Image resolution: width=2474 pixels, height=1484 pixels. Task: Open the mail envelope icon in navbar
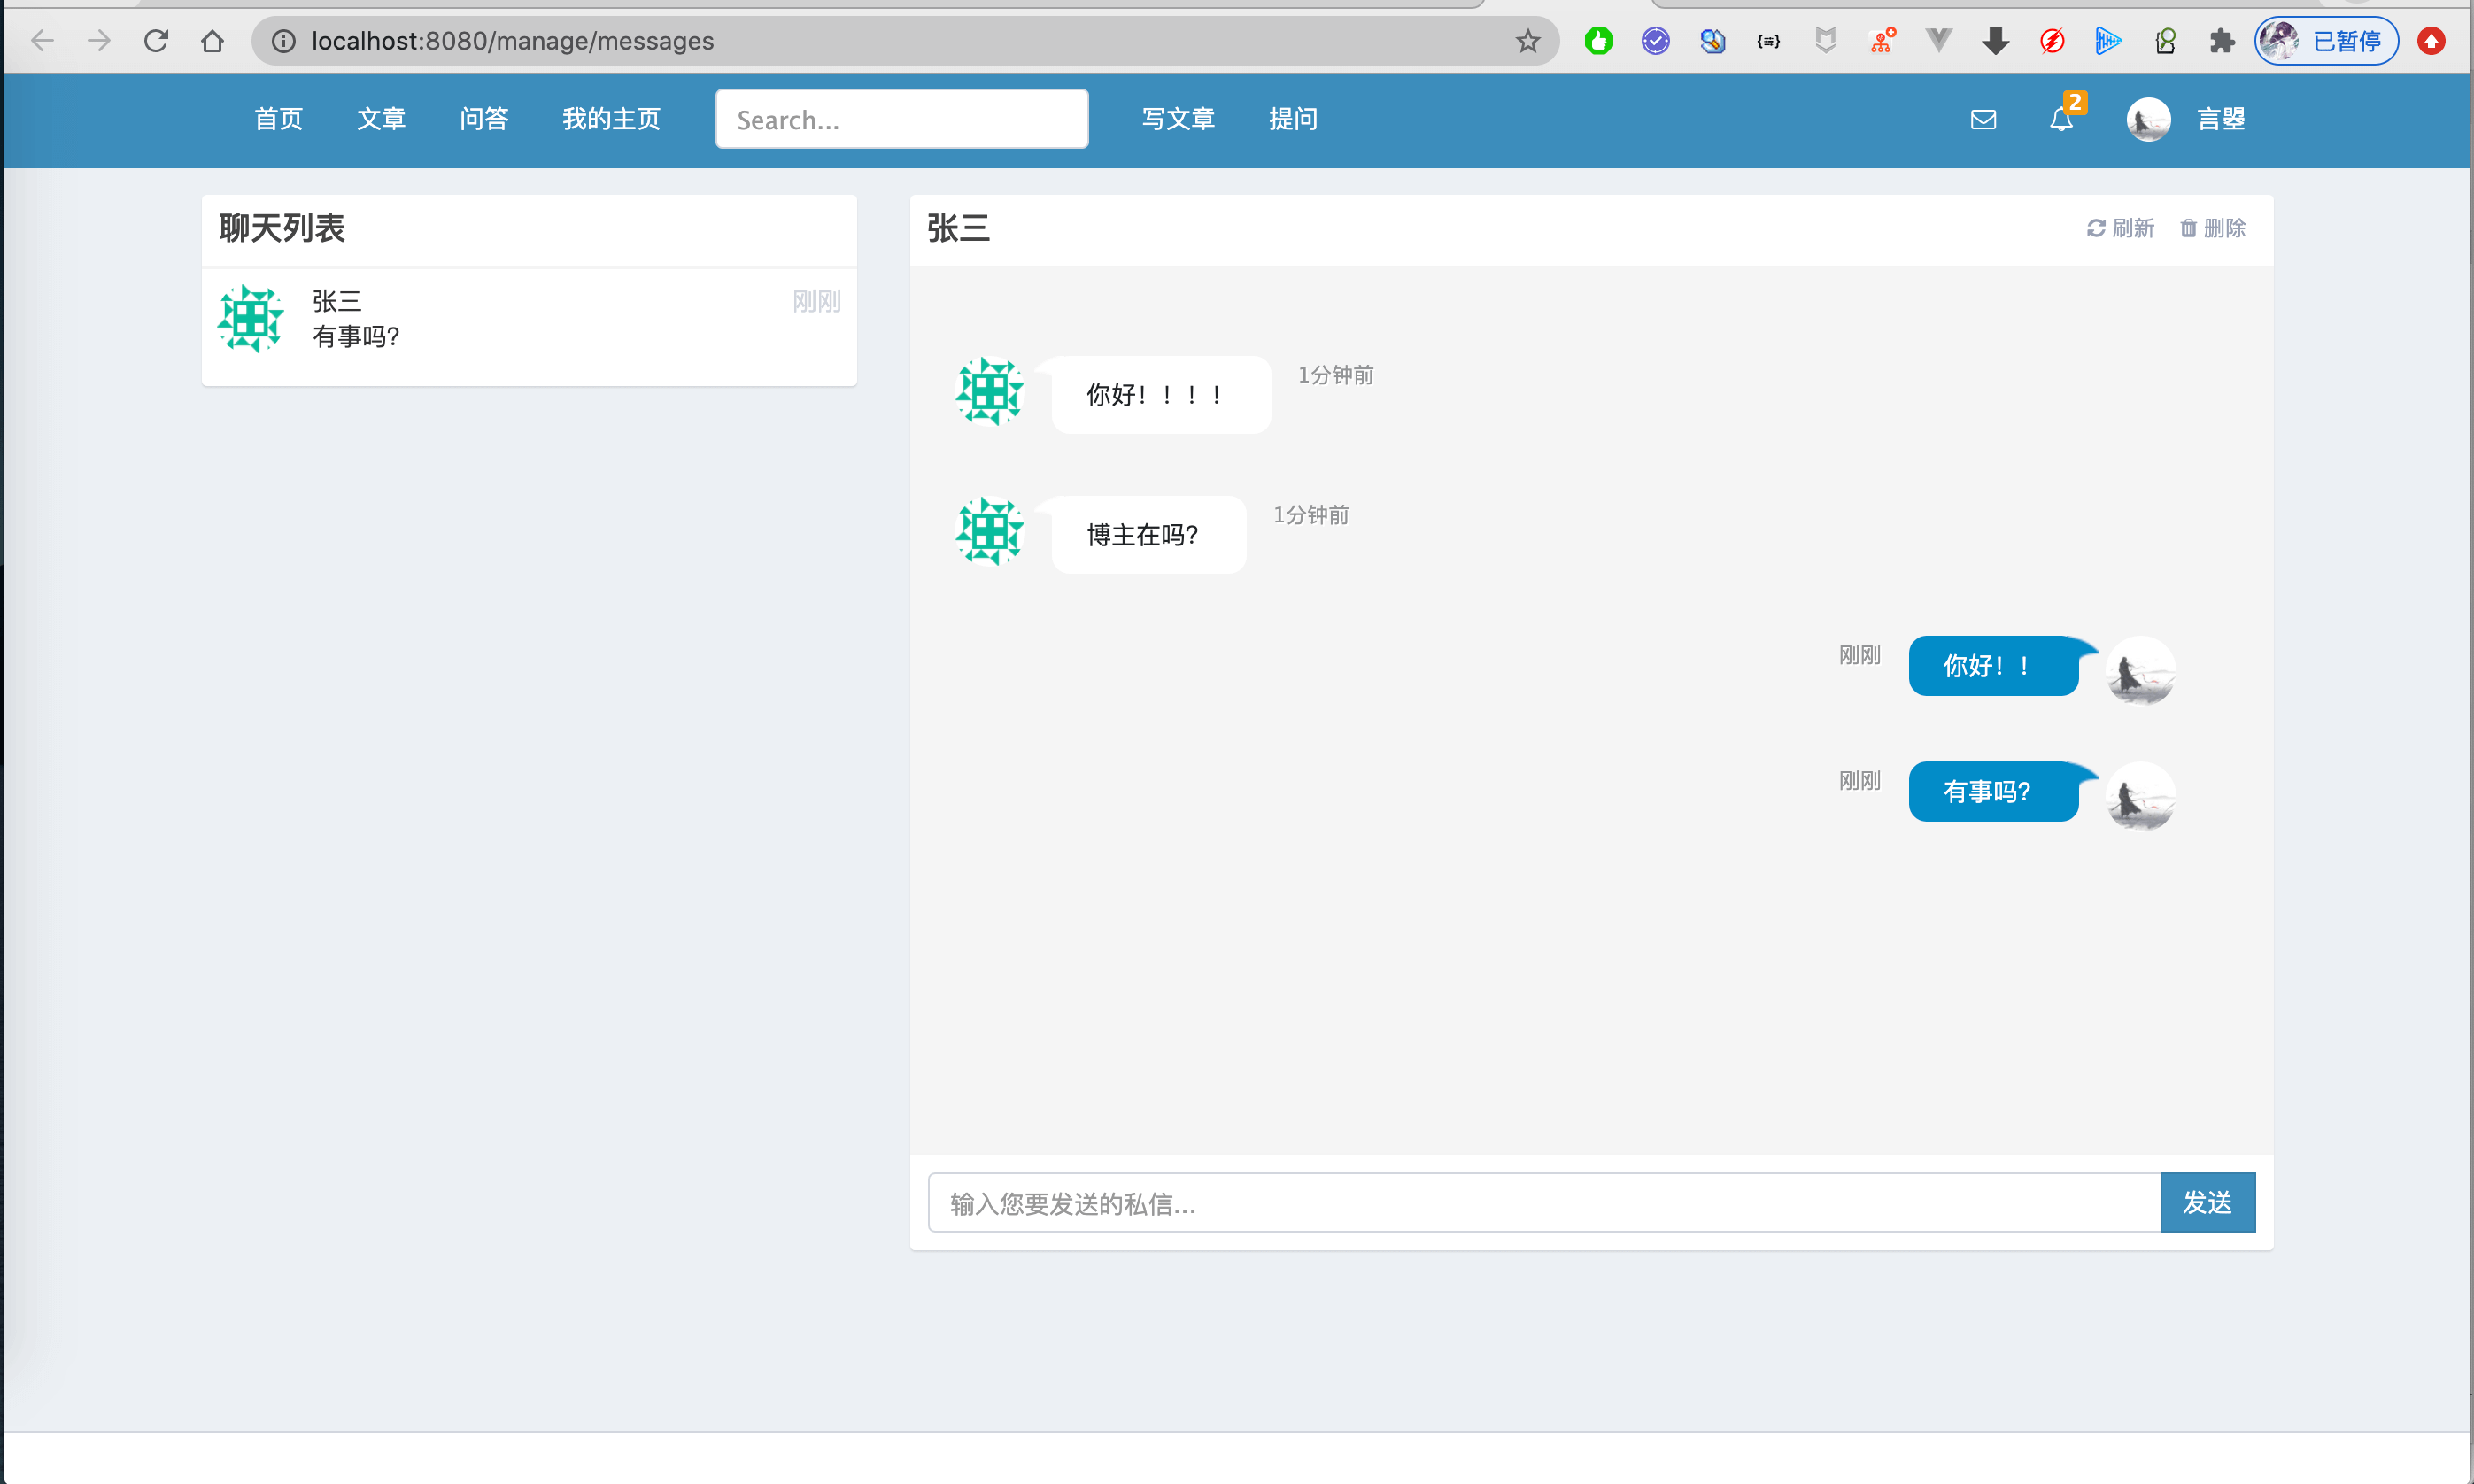[x=1983, y=120]
